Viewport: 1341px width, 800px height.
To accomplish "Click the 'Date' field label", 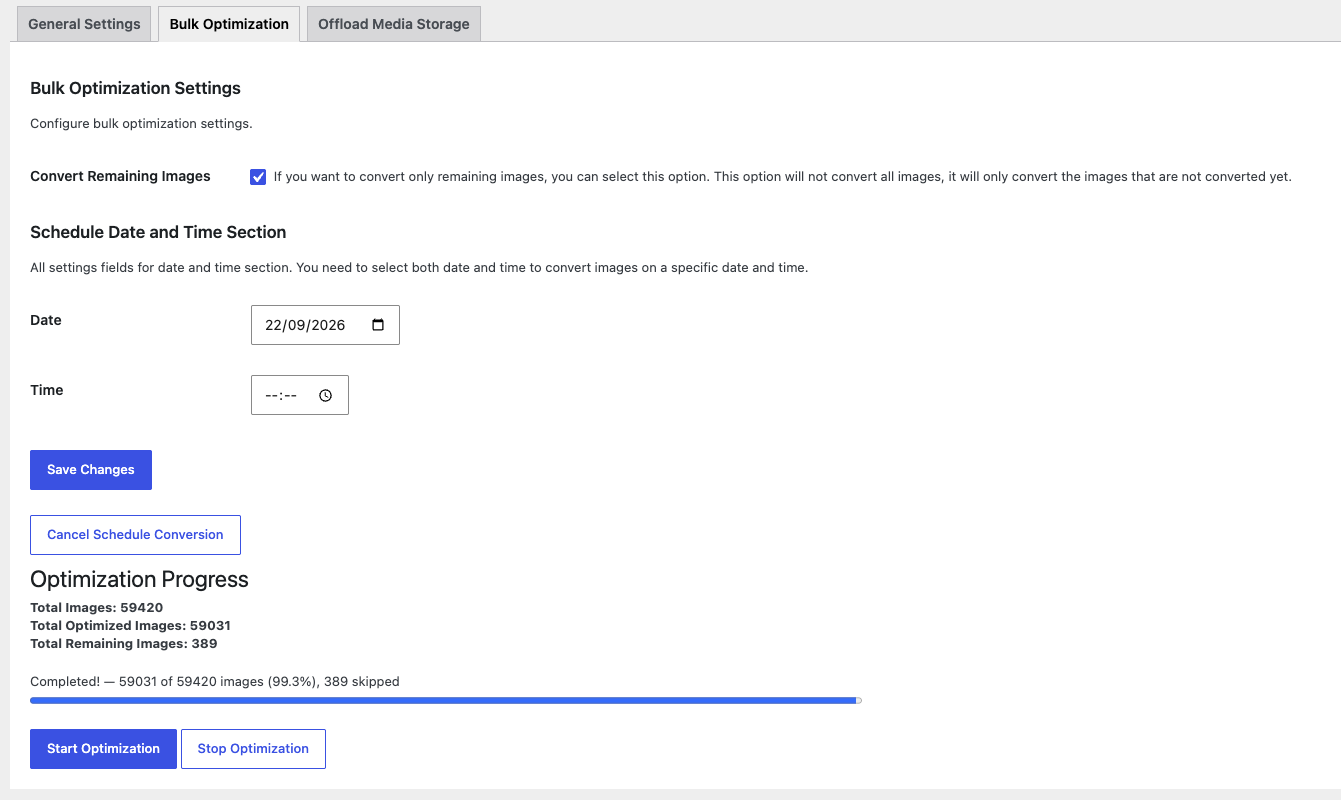I will (46, 320).
